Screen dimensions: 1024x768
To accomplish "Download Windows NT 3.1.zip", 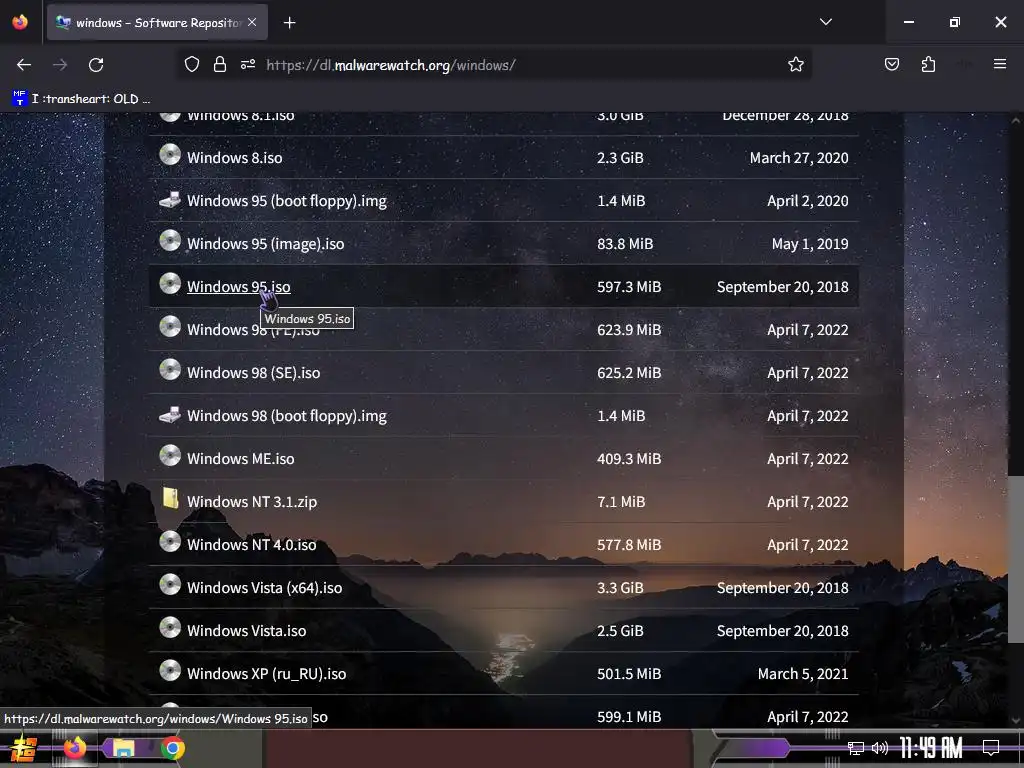I will pos(251,502).
